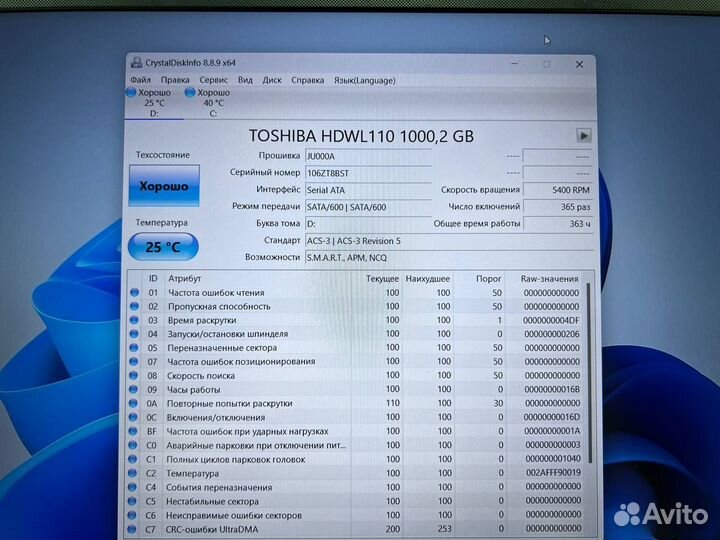
Task: Click the status dot for attribute C2
Action: 132,473
